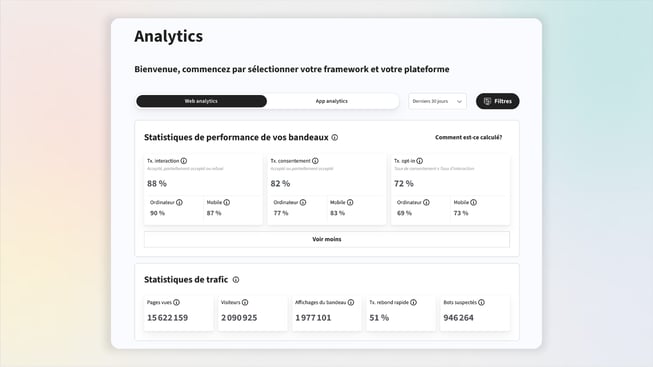Select the 88 % interaction rate value
This screenshot has width=653, height=367.
[x=157, y=183]
